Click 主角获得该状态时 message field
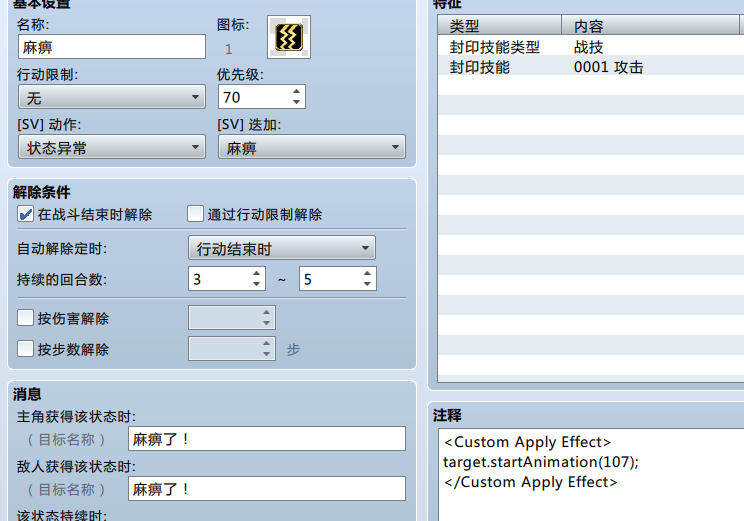 pos(267,438)
